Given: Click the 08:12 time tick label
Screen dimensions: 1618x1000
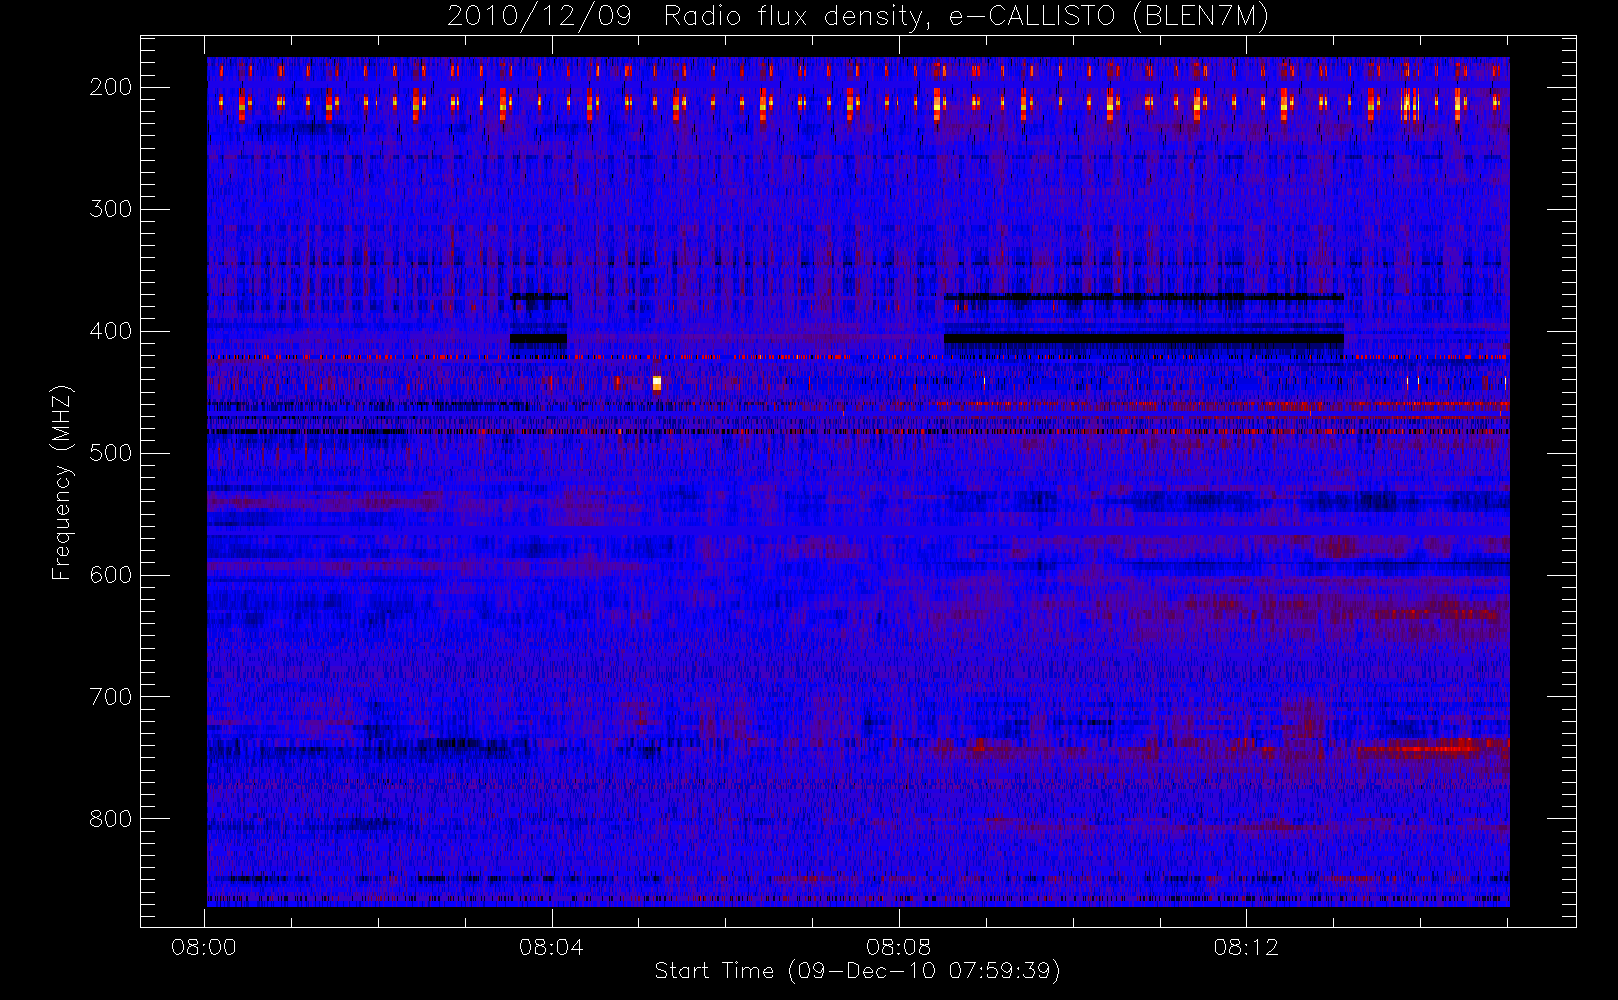Looking at the screenshot, I should pyautogui.click(x=1246, y=947).
